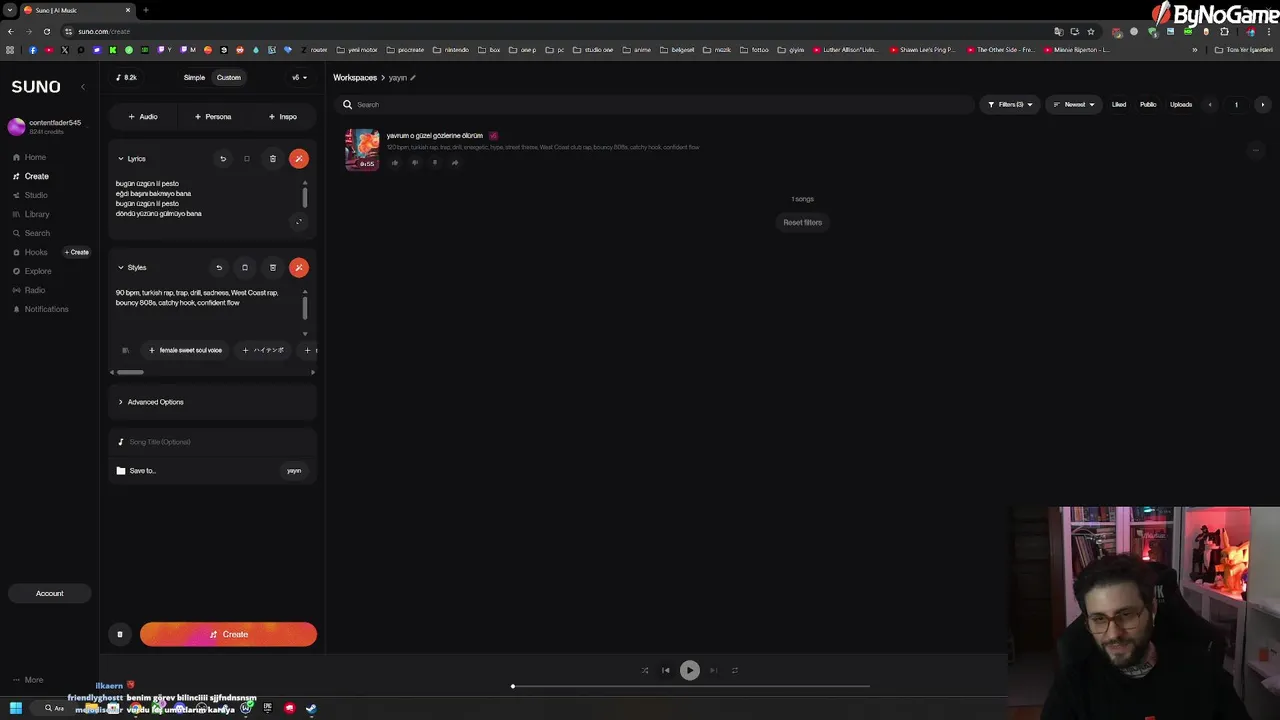Dislike the song with thumbs-down icon
This screenshot has width=1280, height=720.
(x=415, y=162)
